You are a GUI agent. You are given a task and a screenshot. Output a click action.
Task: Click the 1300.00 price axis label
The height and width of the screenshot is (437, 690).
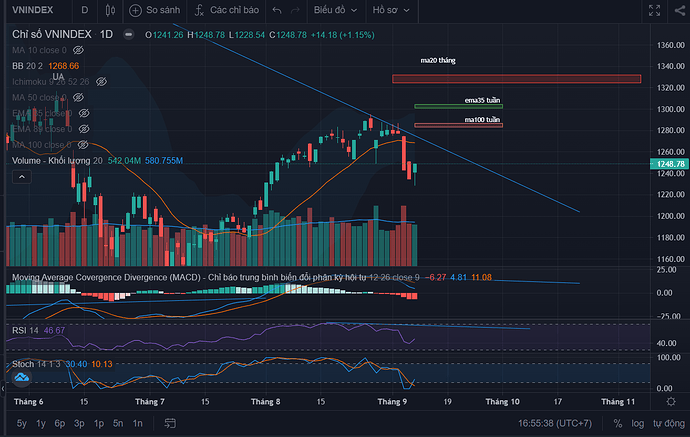[x=671, y=109]
